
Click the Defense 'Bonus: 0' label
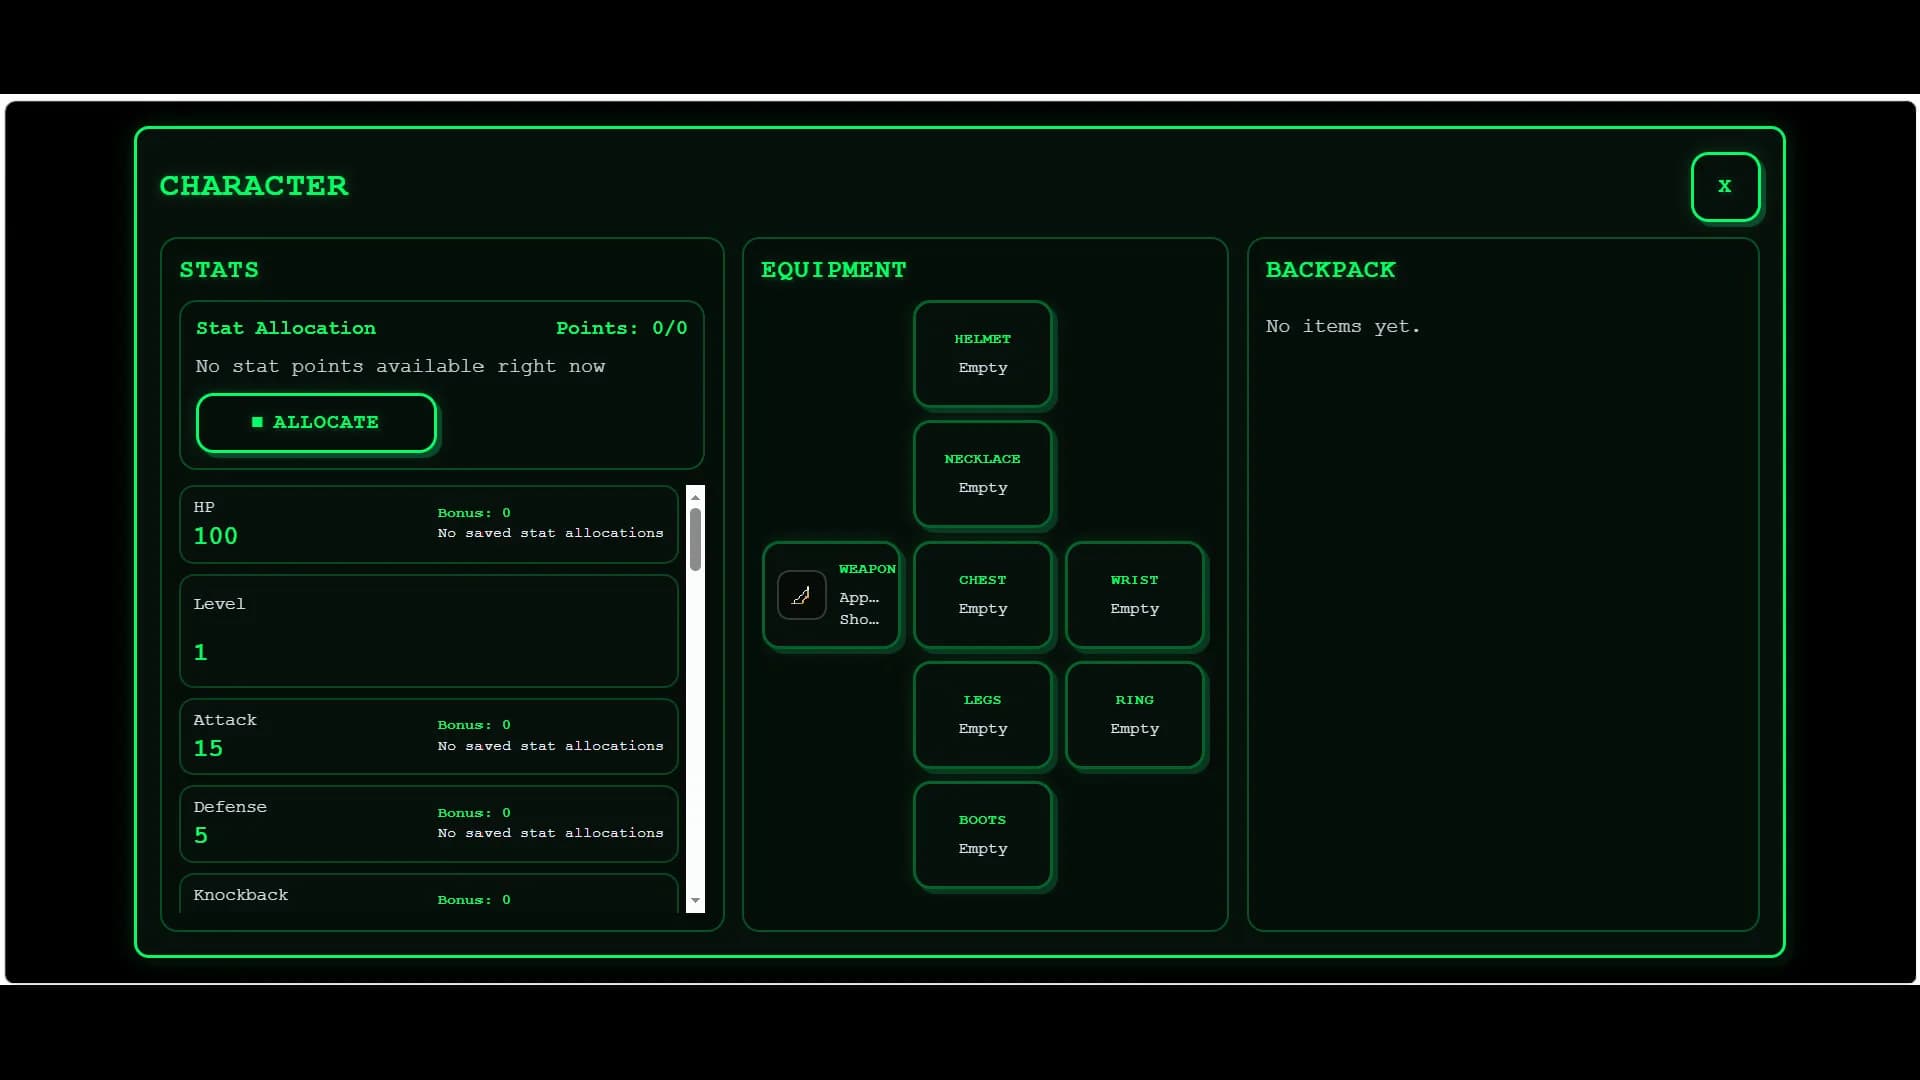click(474, 813)
